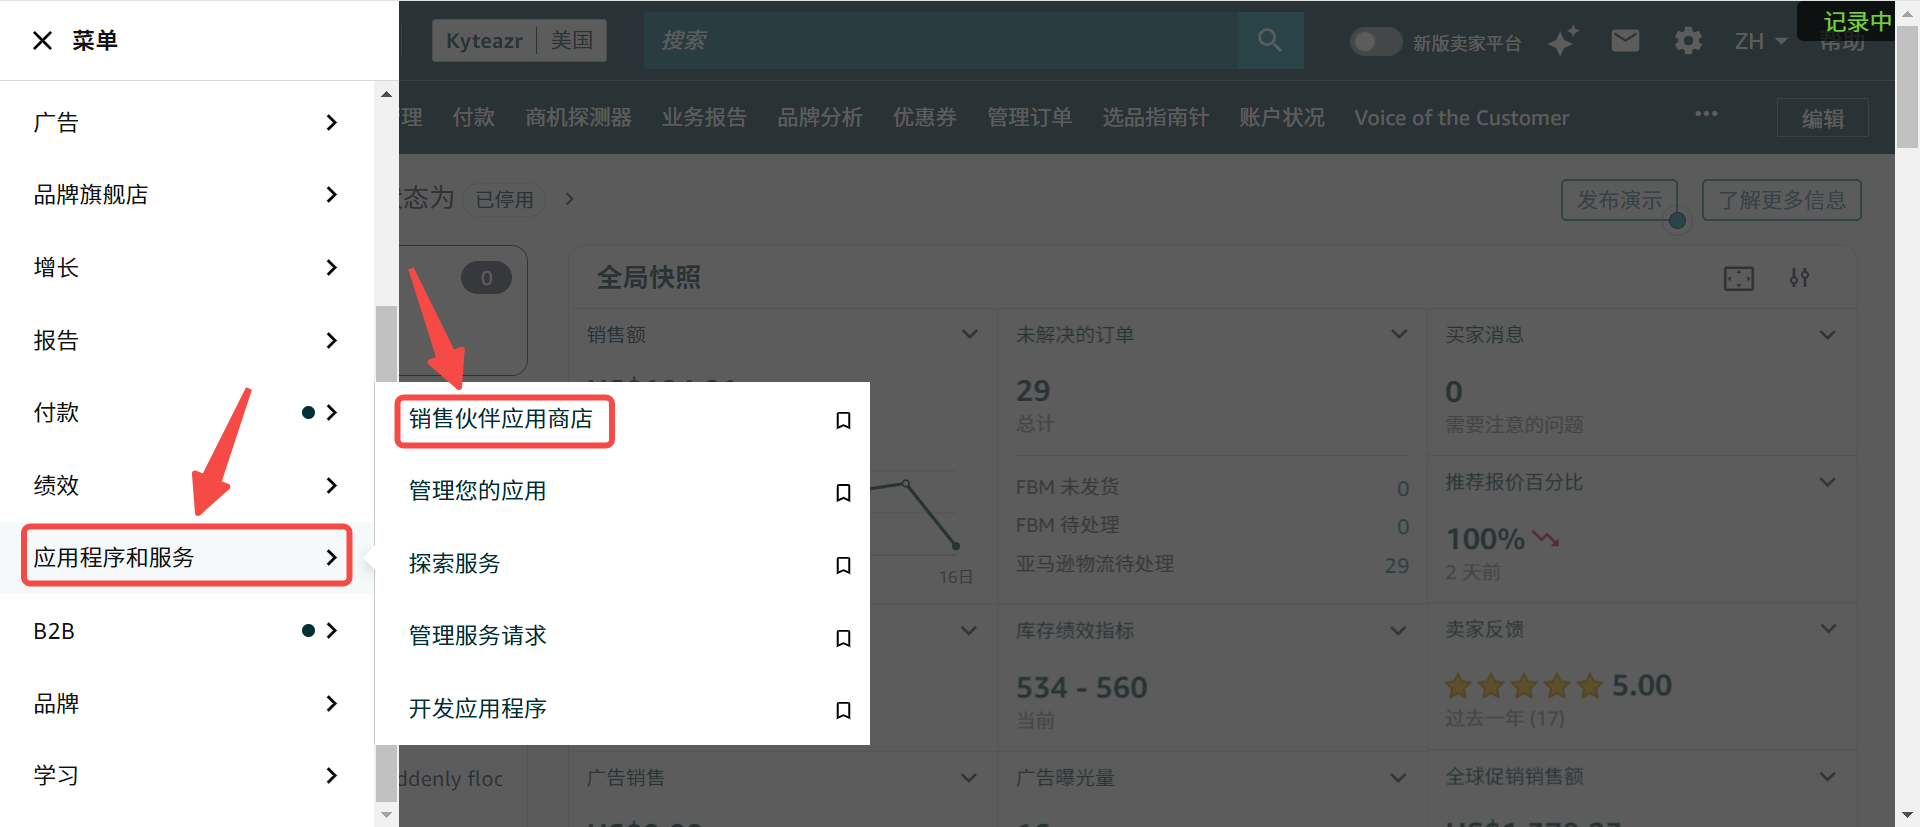1920x827 pixels.
Task: Select 应用程序和服务 in the menu
Action: click(x=187, y=557)
